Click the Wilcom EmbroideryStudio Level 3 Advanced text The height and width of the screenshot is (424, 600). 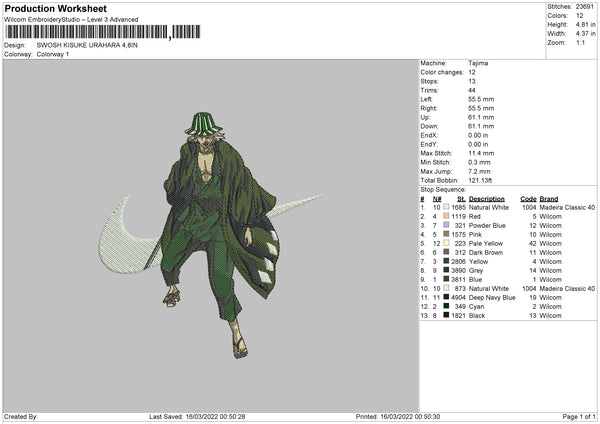[71, 20]
